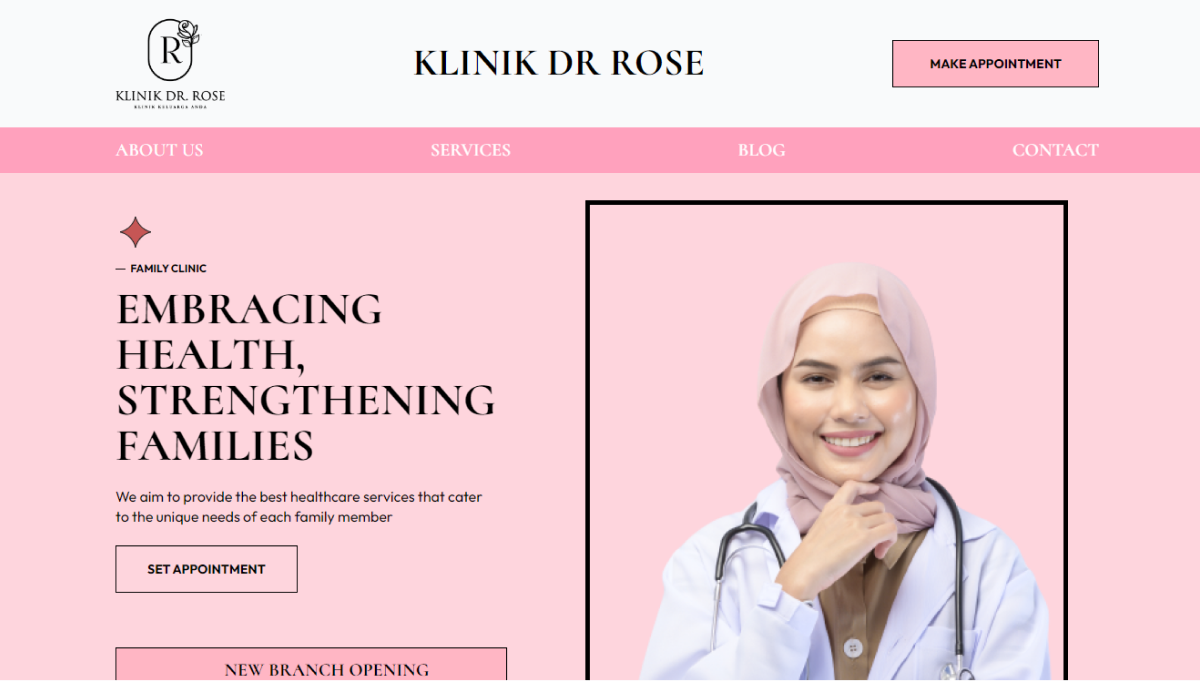The width and height of the screenshot is (1200, 681).
Task: Click the word Strengthening in the headline
Action: 305,400
